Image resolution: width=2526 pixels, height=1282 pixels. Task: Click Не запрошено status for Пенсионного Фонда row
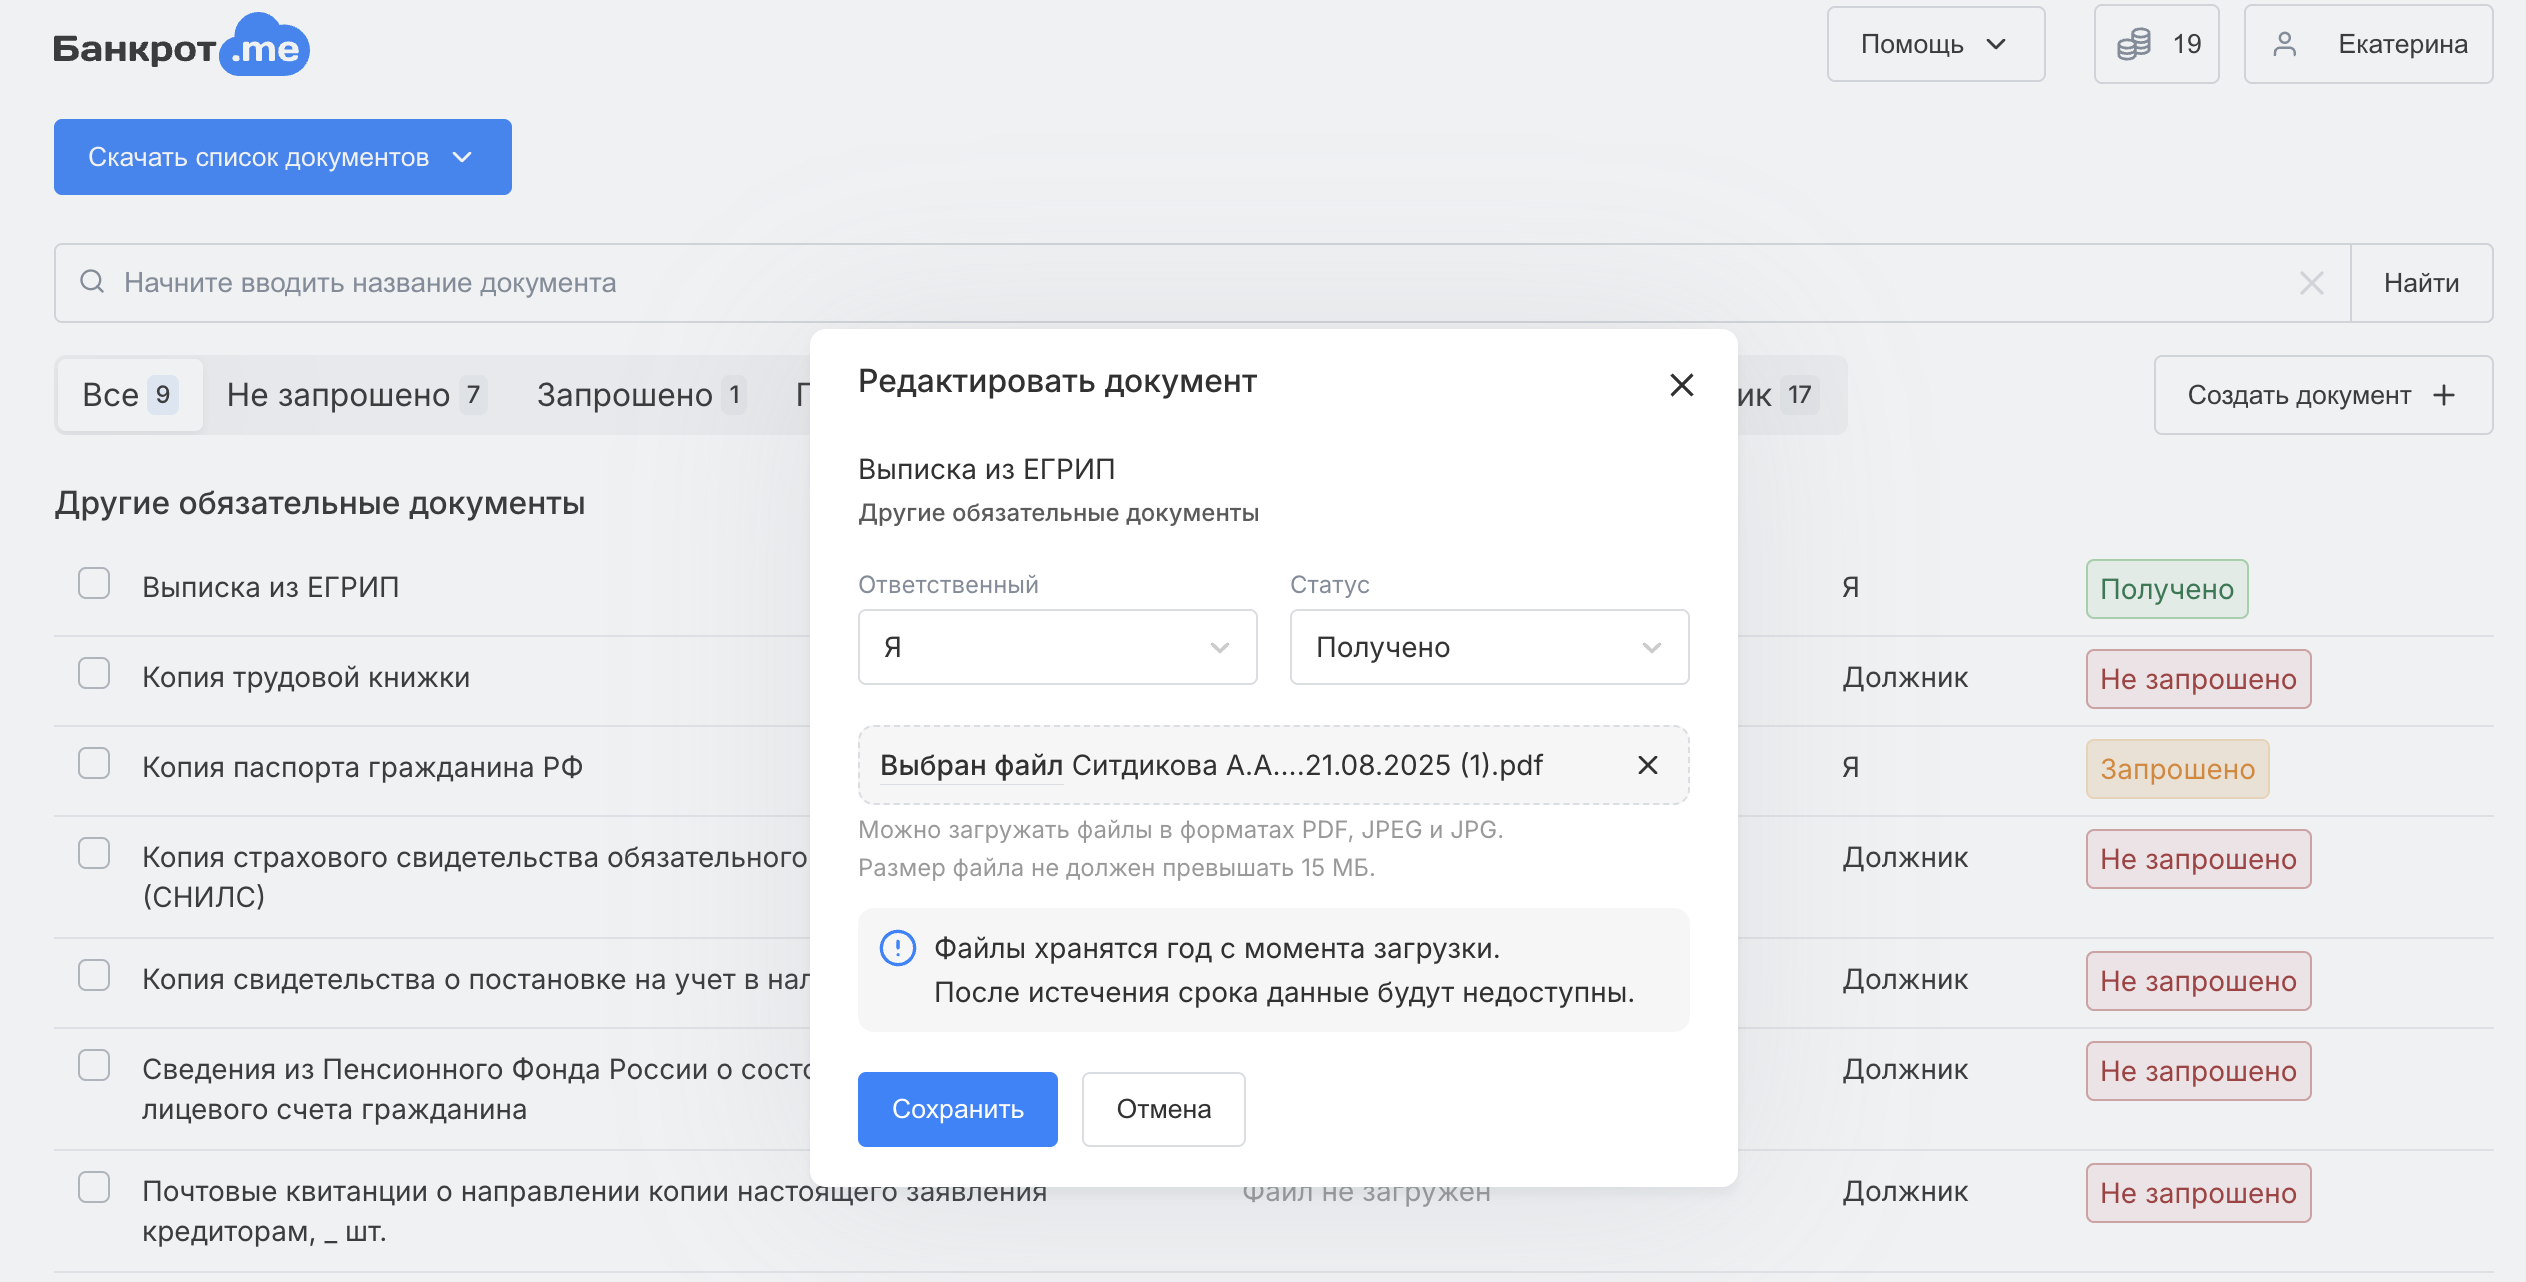click(2198, 1071)
